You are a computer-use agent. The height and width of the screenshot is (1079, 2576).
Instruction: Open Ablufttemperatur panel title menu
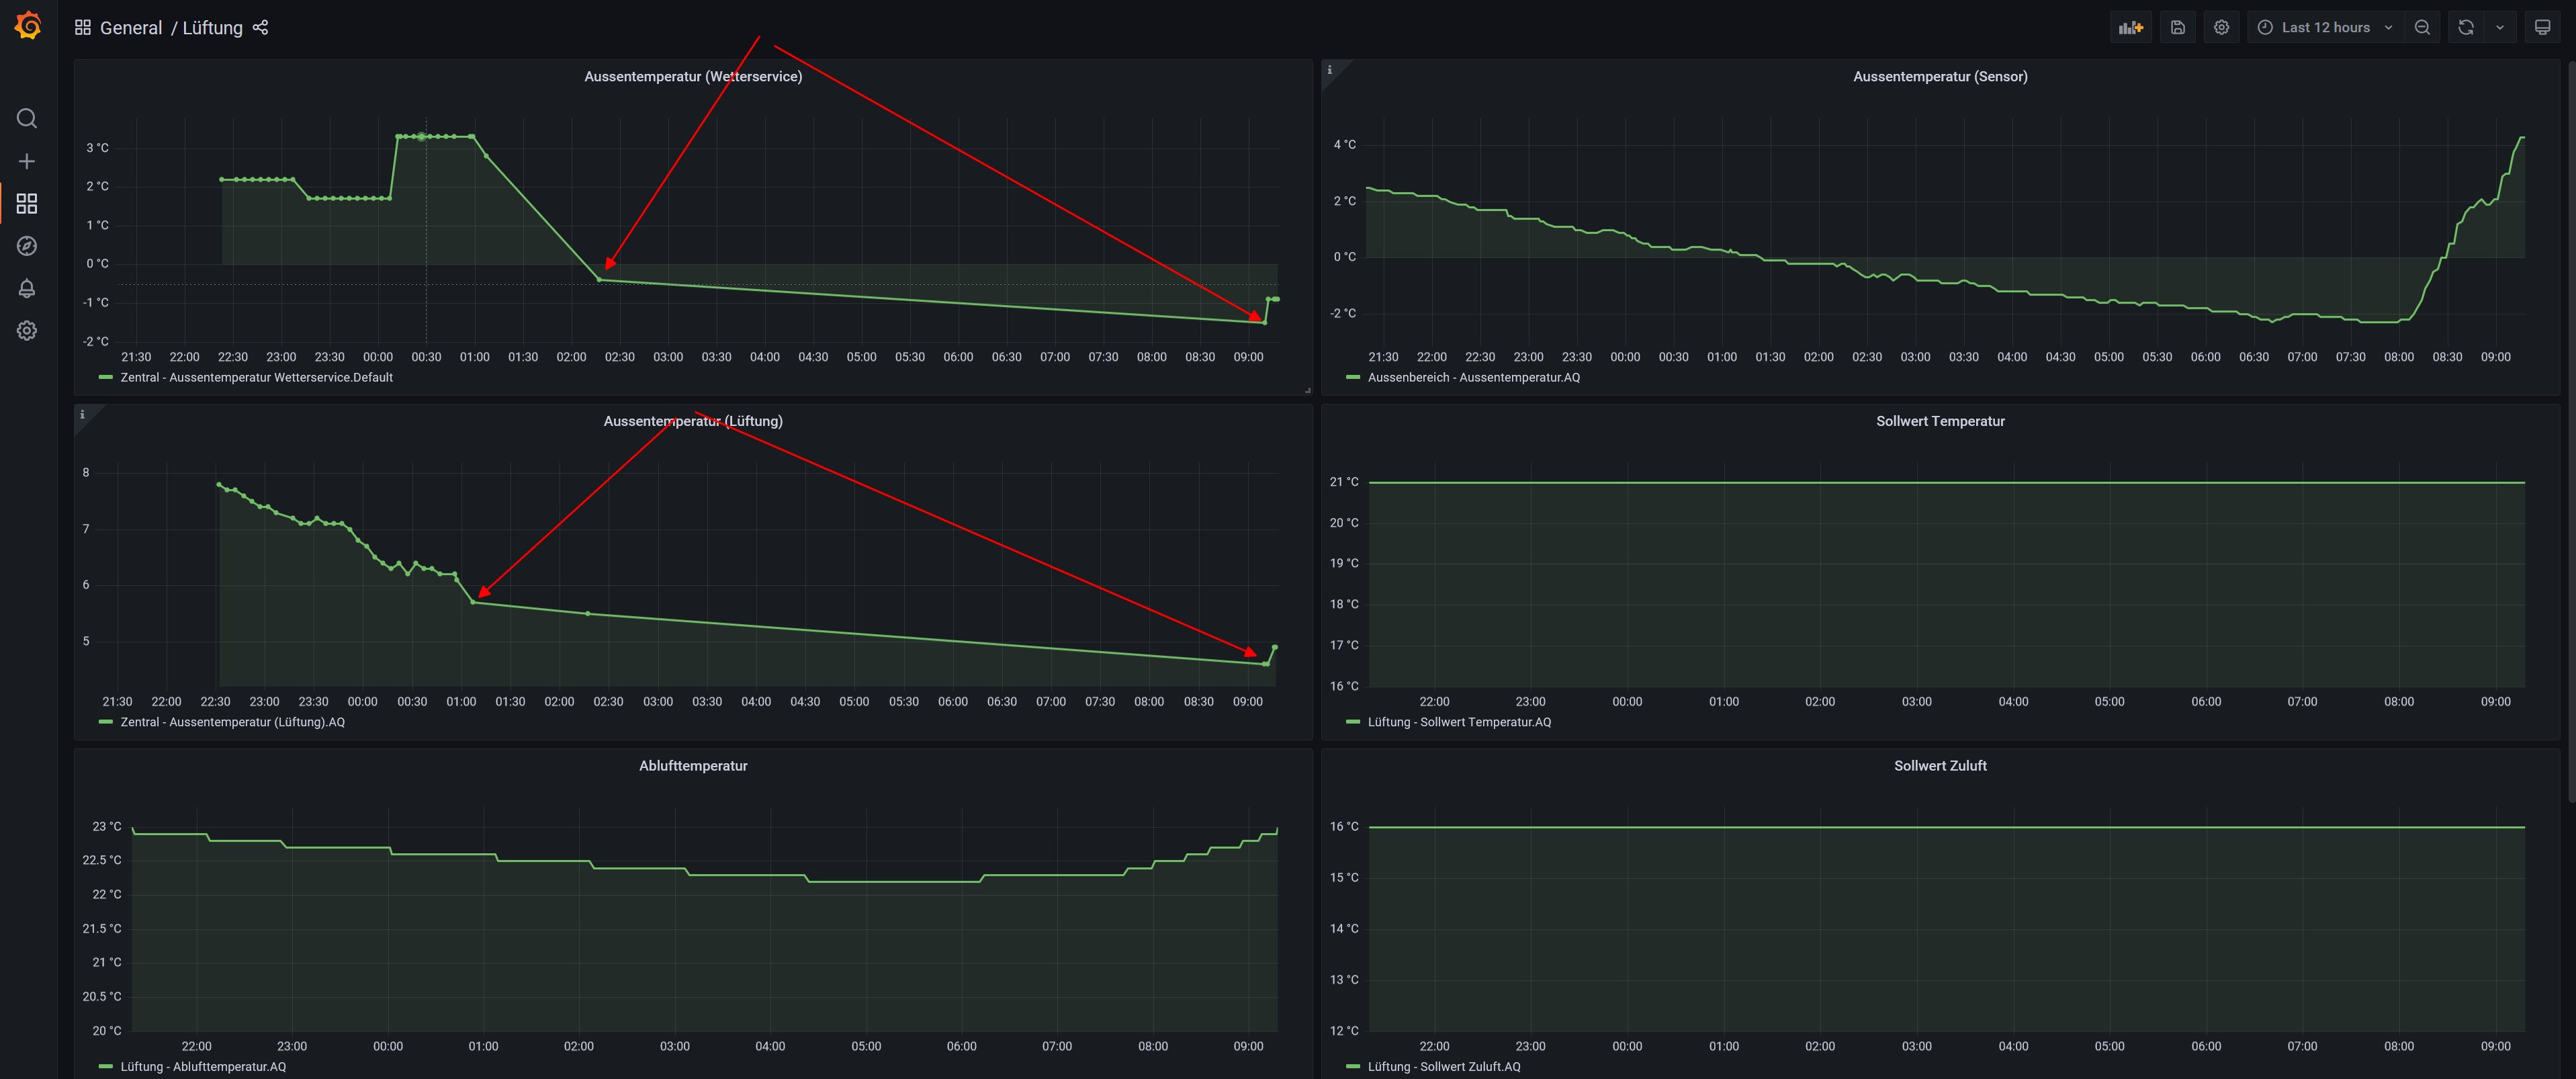693,766
